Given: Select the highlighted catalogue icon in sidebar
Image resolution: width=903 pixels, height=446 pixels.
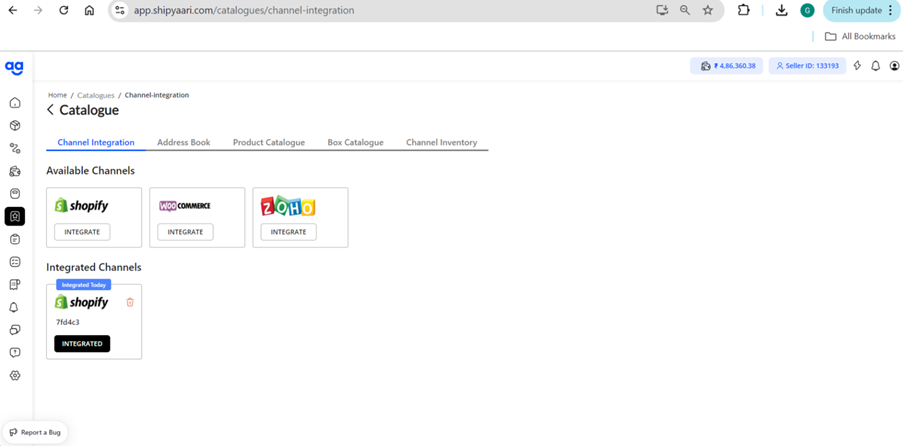Looking at the screenshot, I should coord(15,216).
